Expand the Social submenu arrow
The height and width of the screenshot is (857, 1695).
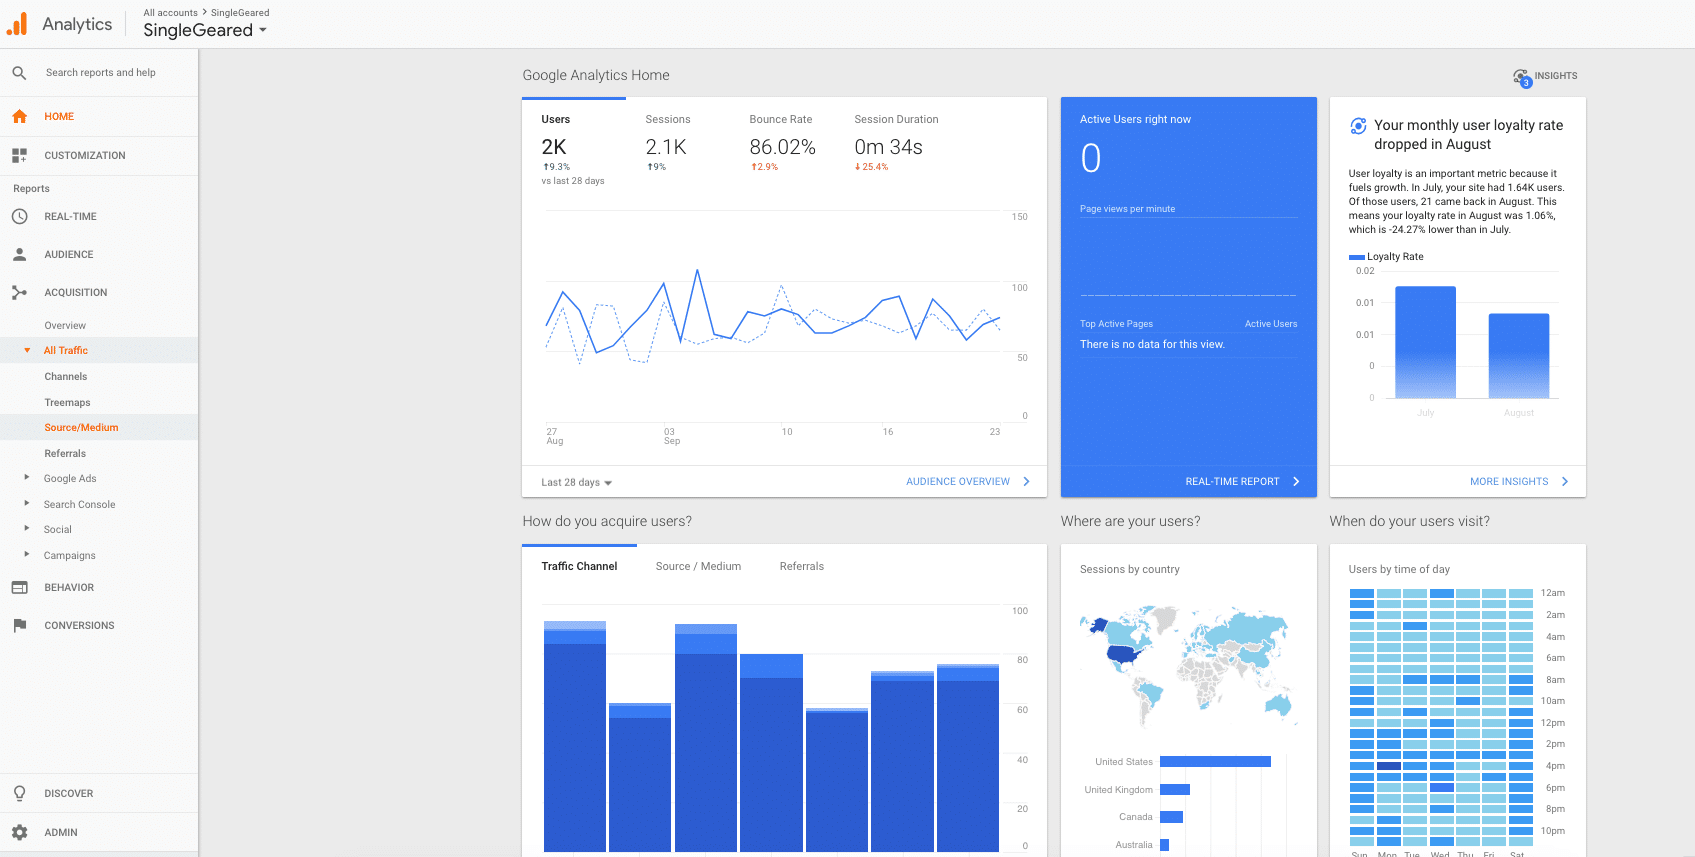[27, 529]
